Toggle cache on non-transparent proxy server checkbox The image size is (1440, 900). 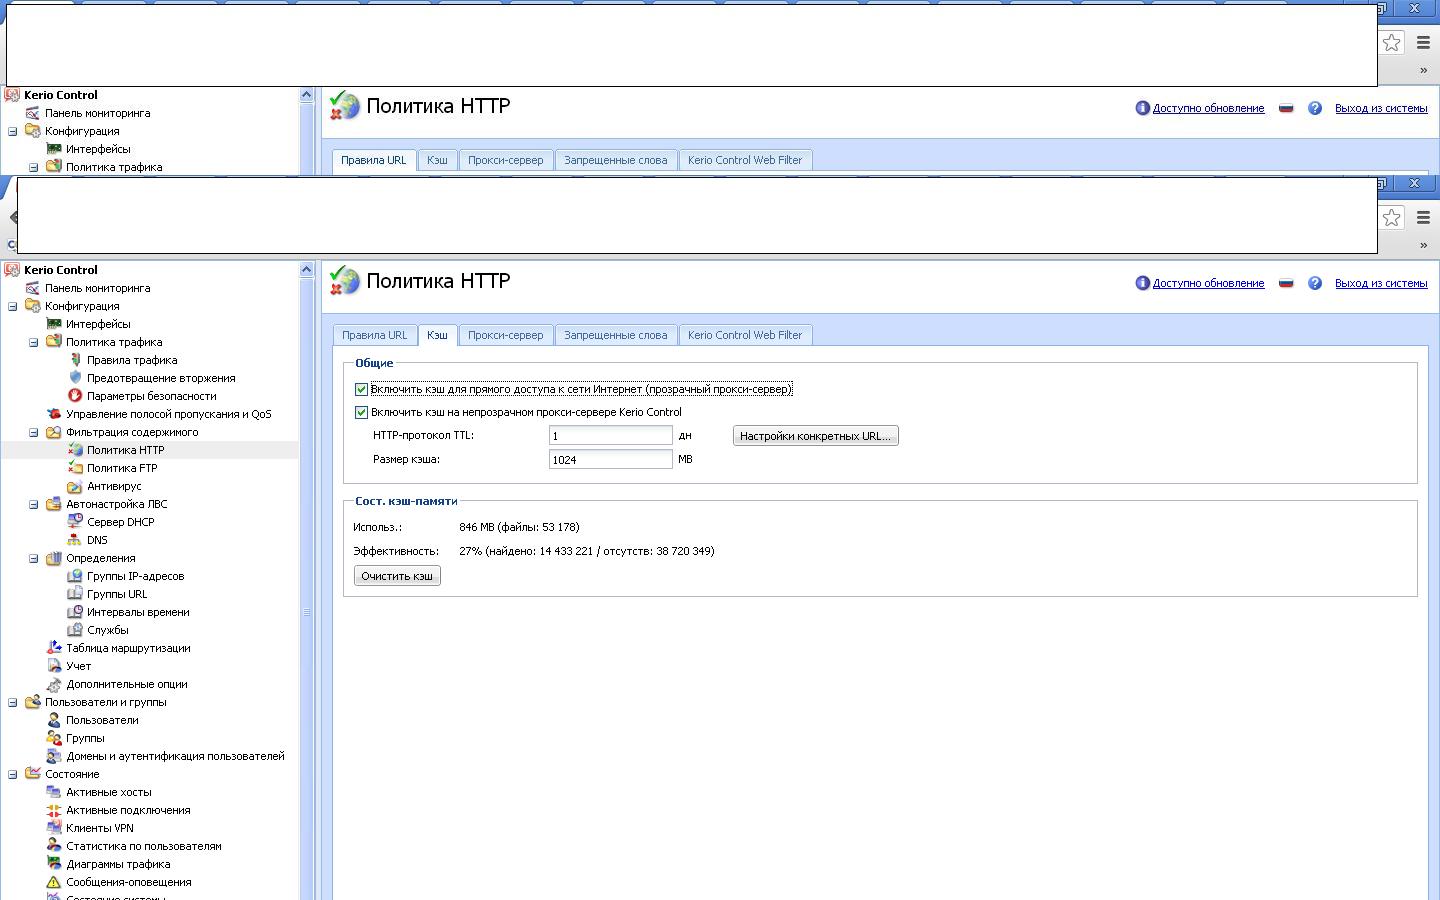coord(362,412)
